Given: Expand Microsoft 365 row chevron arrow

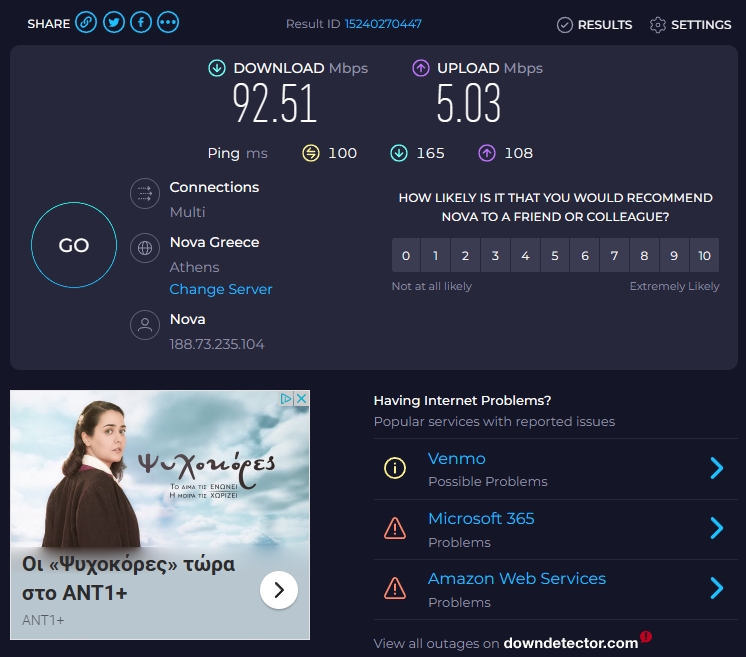Looking at the screenshot, I should [717, 528].
